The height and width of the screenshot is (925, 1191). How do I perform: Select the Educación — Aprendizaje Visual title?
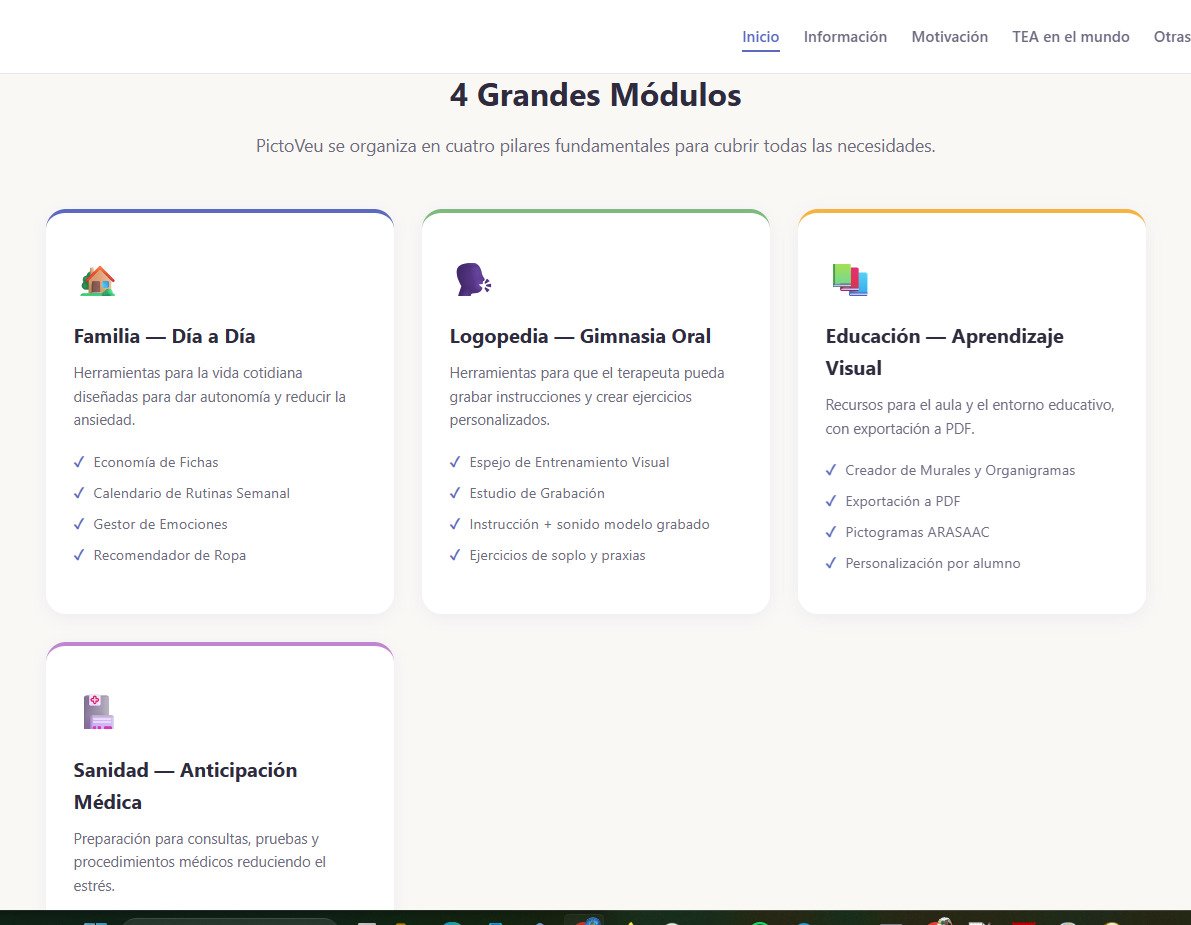point(944,352)
